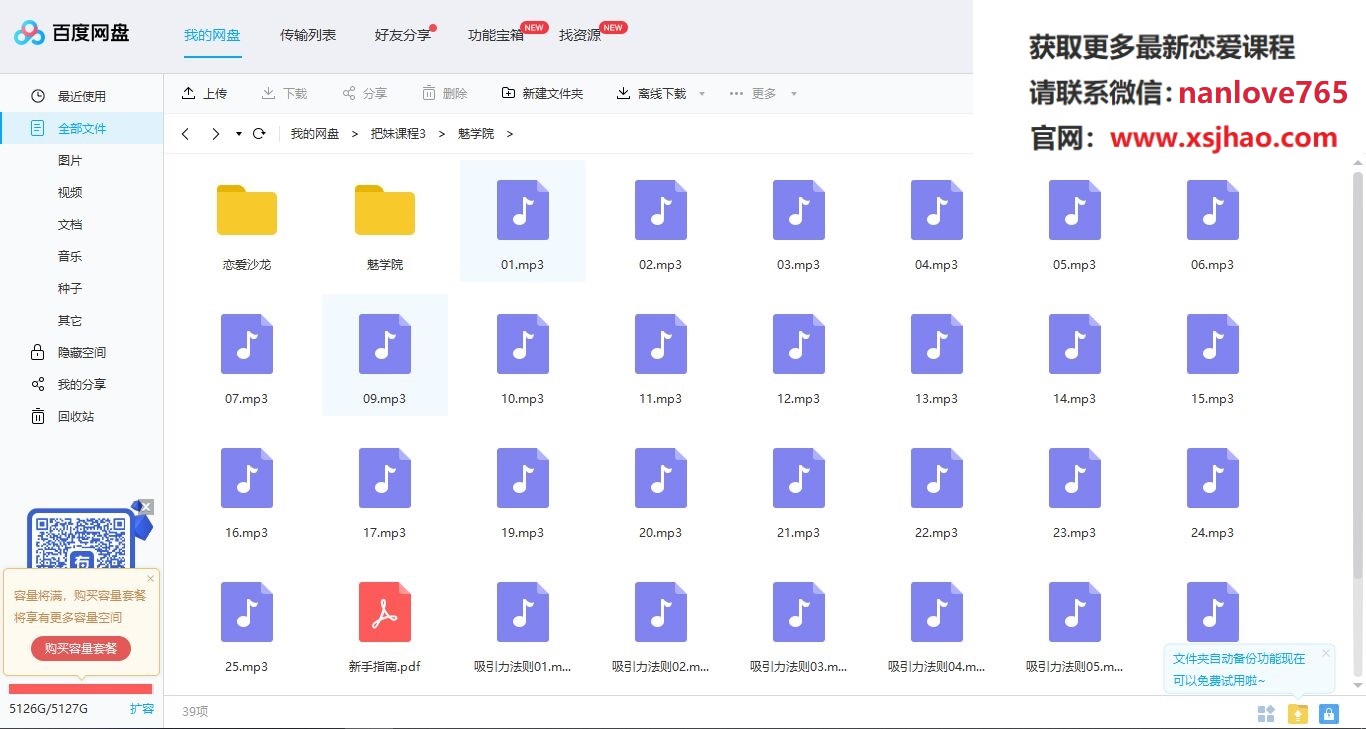Filter by 文档 category
Screen dimensions: 1366x729
point(70,224)
